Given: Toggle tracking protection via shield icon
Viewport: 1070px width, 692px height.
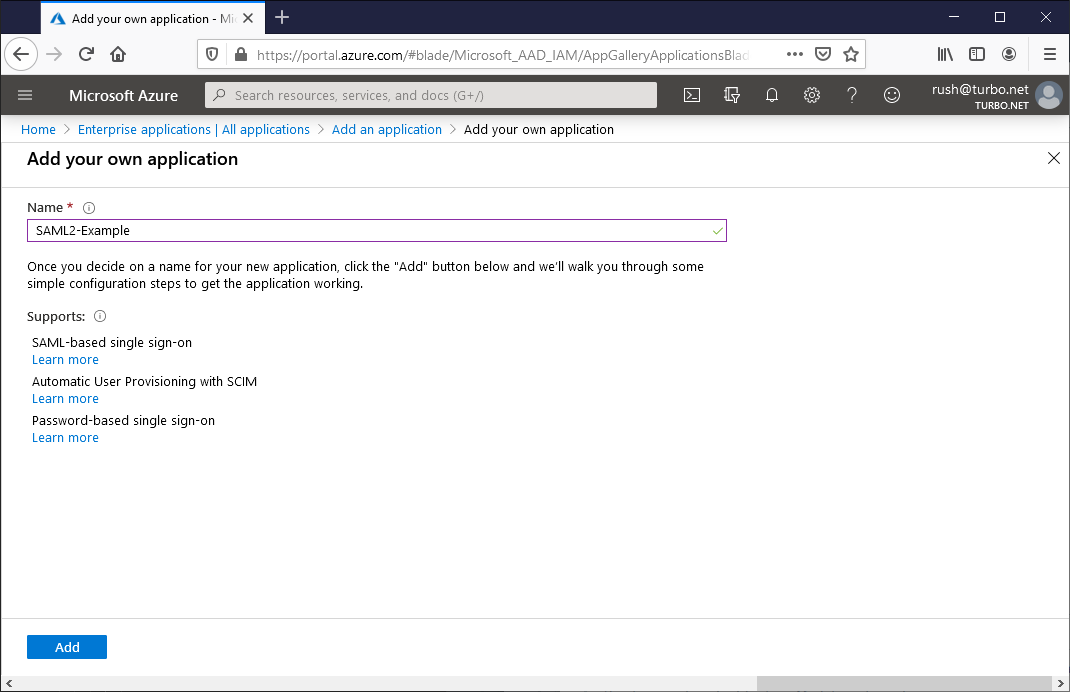Looking at the screenshot, I should pyautogui.click(x=211, y=54).
